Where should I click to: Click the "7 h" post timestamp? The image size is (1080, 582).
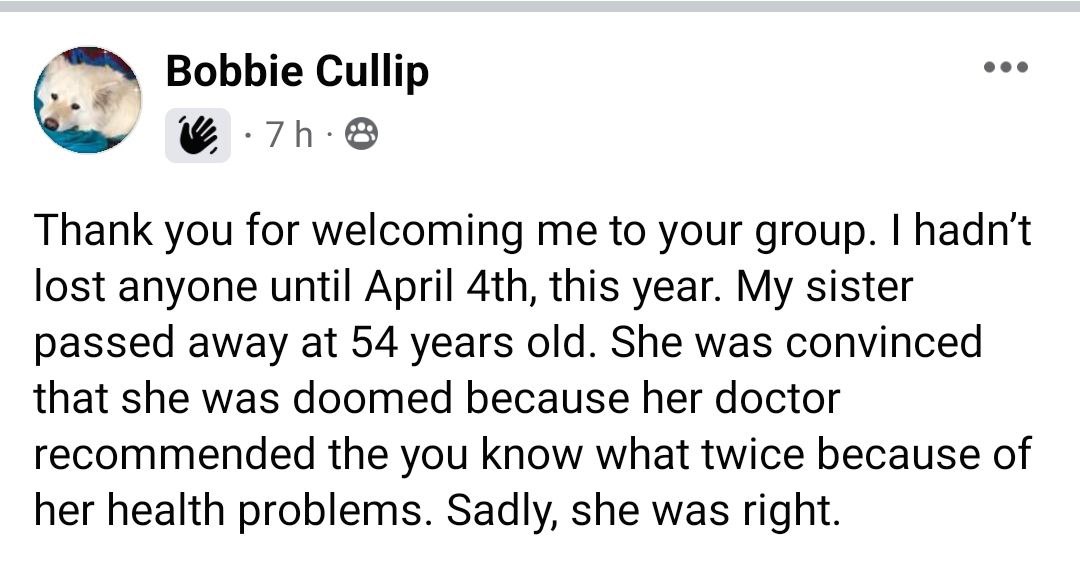289,135
